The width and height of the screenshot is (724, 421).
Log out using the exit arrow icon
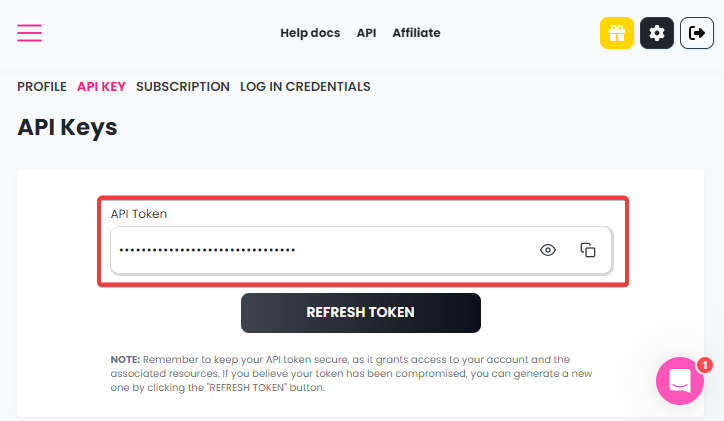697,33
